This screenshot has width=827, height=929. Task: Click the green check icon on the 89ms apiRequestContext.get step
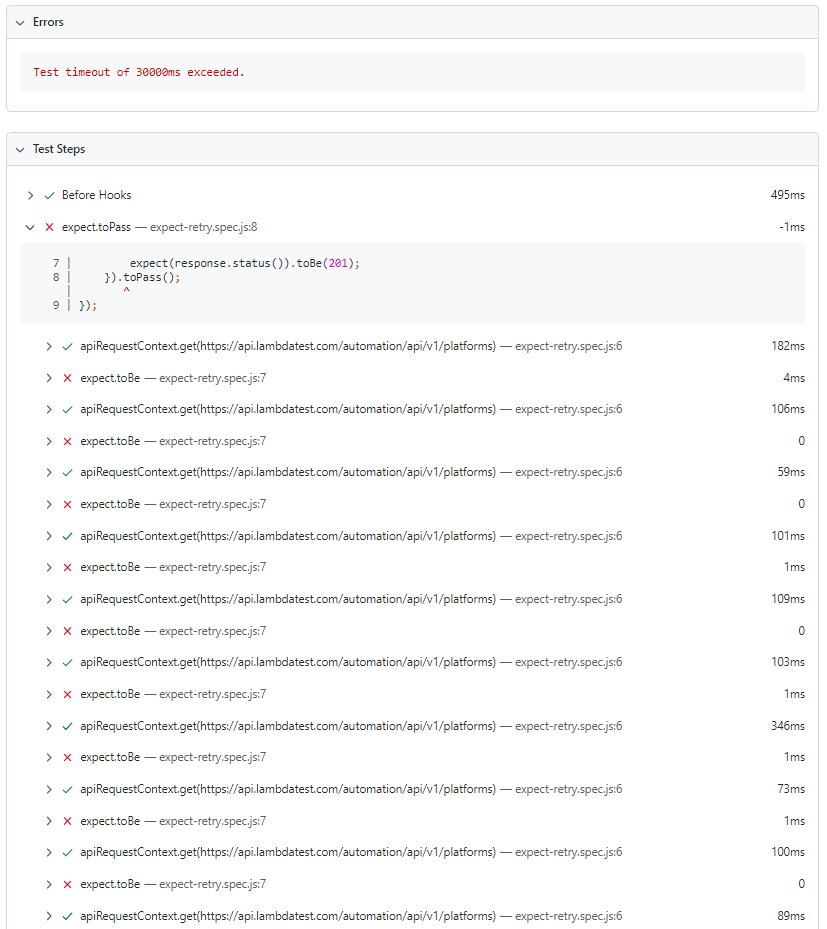[67, 916]
